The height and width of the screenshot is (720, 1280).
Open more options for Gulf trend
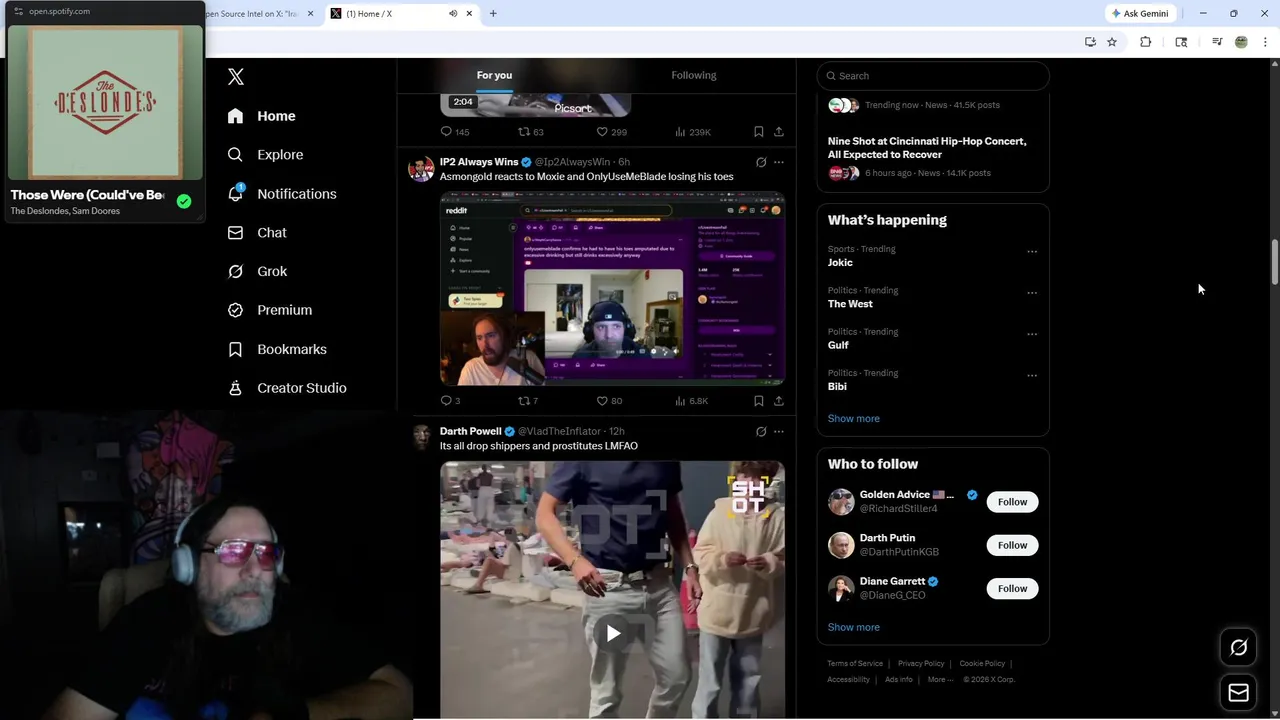coord(1032,334)
